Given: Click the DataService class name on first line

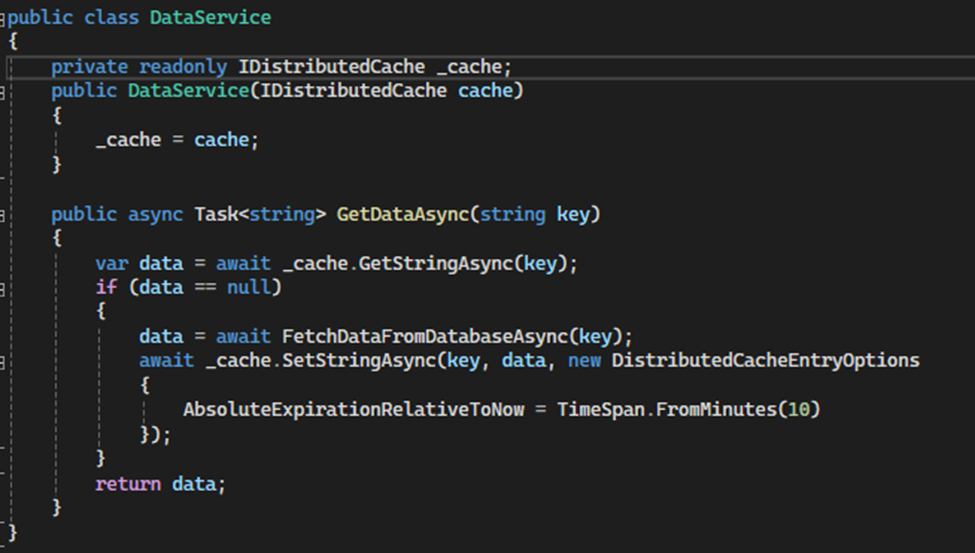Looking at the screenshot, I should tap(210, 17).
